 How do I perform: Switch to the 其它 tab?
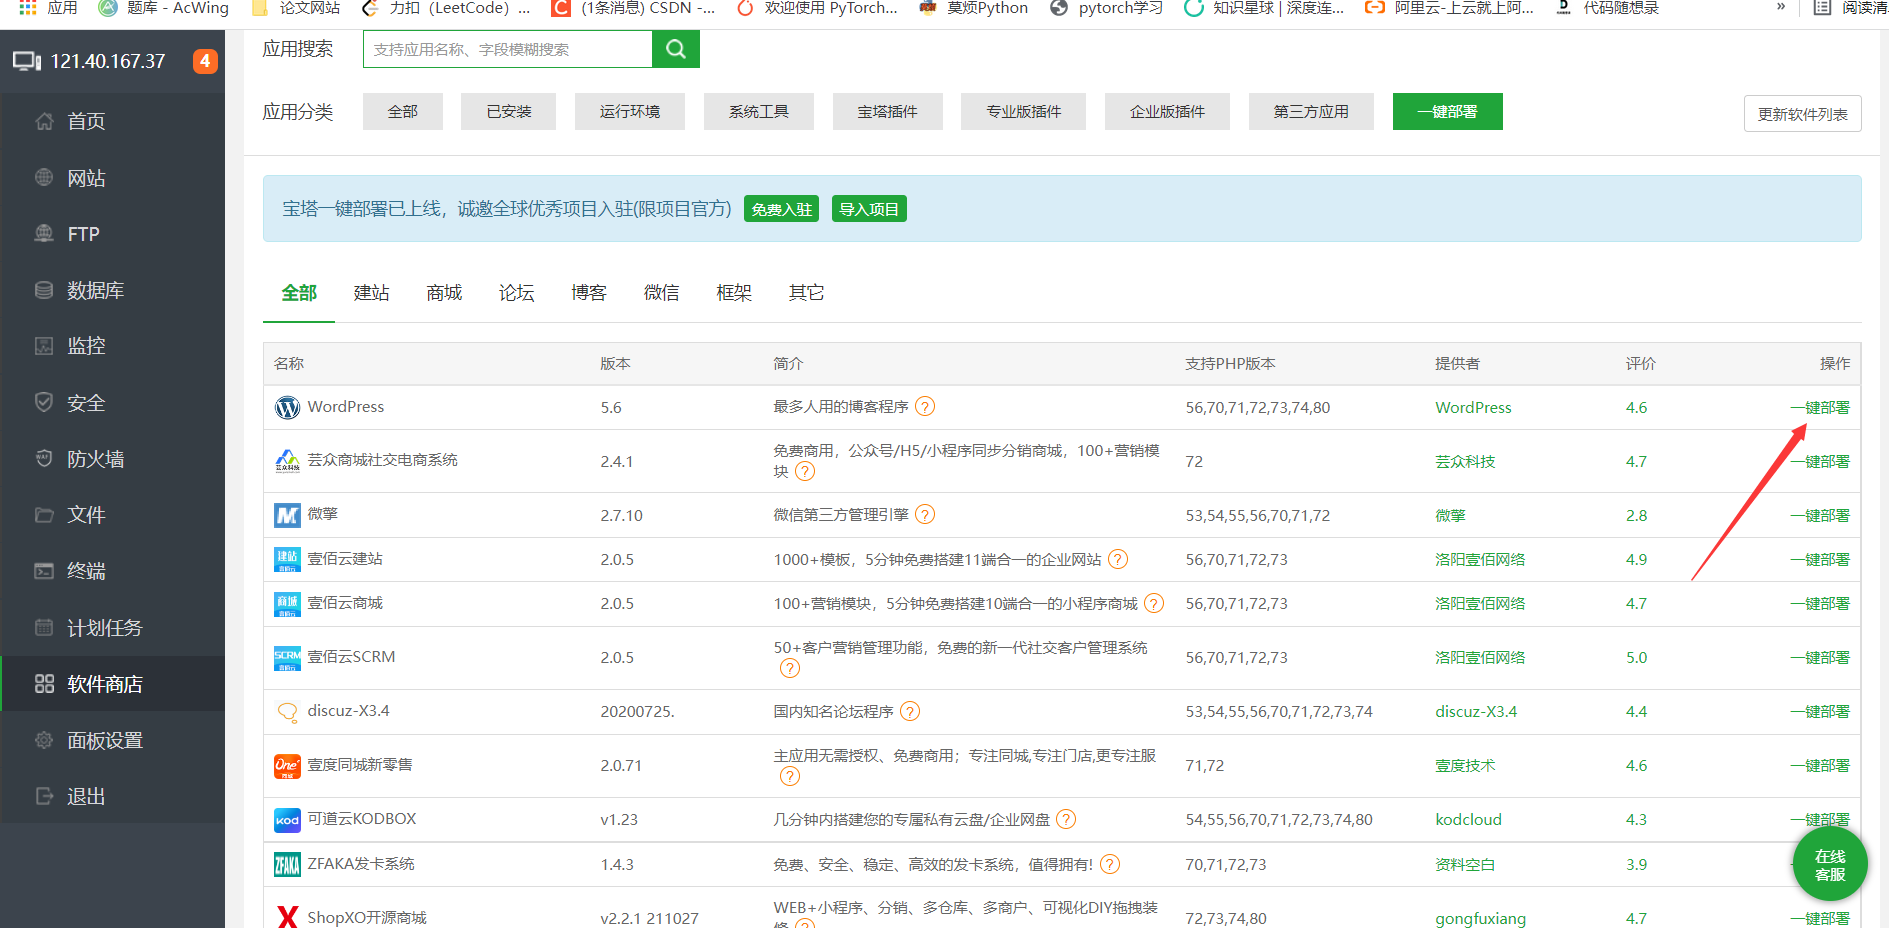[807, 293]
